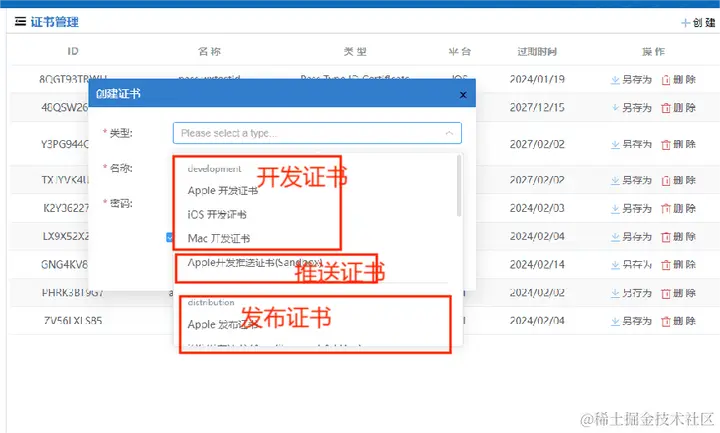Click the ID cell K2Y36227

coord(66,208)
